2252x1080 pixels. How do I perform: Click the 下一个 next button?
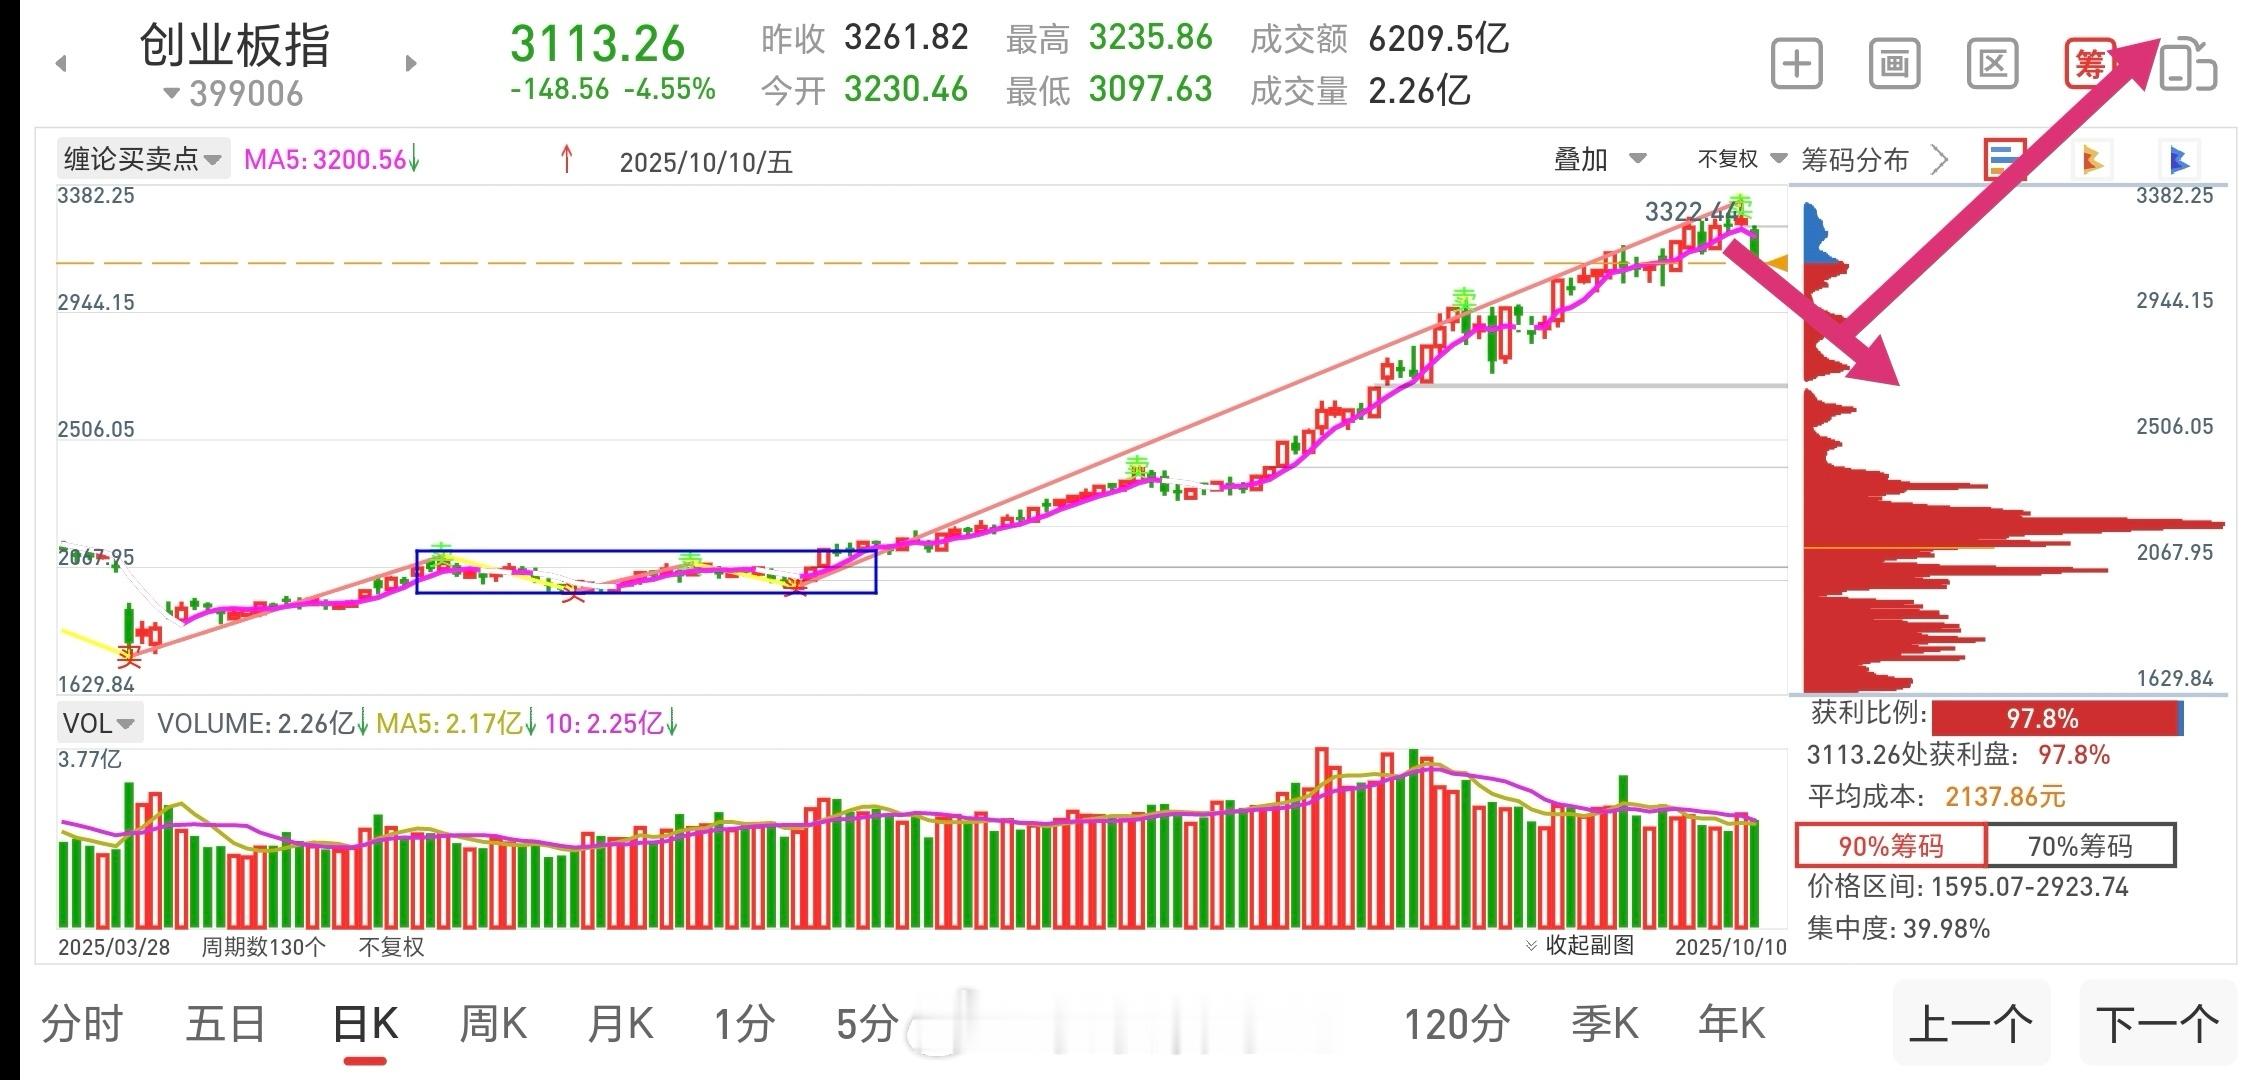pyautogui.click(x=2157, y=1024)
